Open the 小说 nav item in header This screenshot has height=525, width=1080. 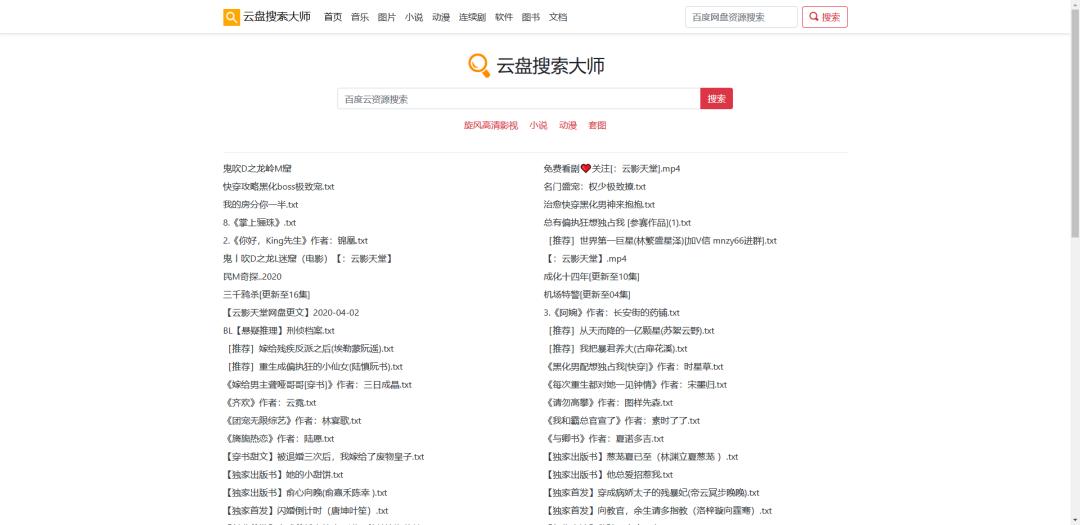(414, 17)
